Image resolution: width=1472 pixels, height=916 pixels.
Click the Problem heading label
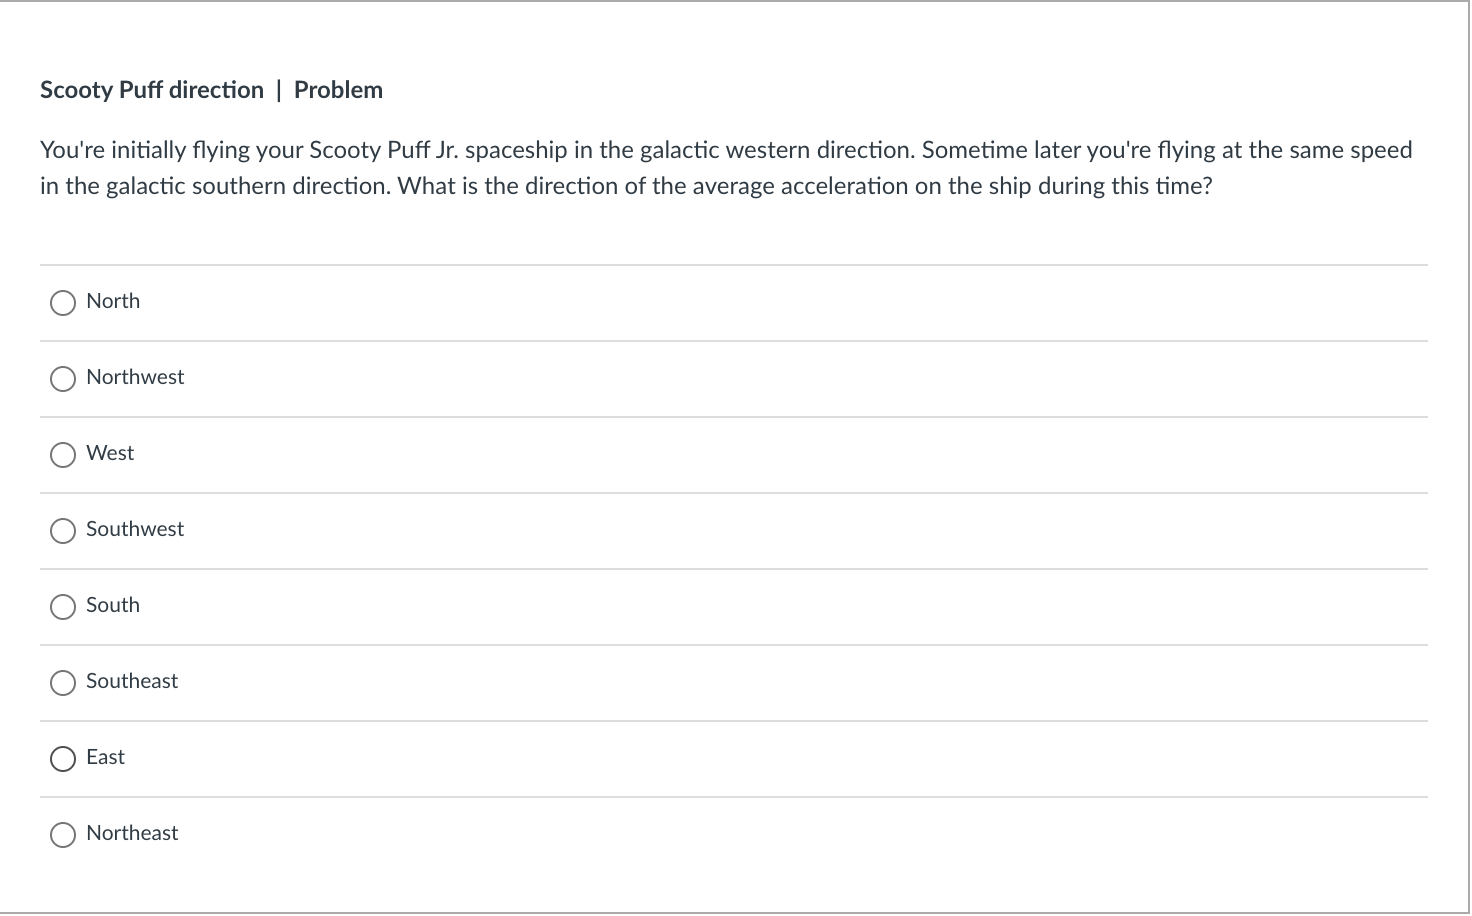(338, 89)
